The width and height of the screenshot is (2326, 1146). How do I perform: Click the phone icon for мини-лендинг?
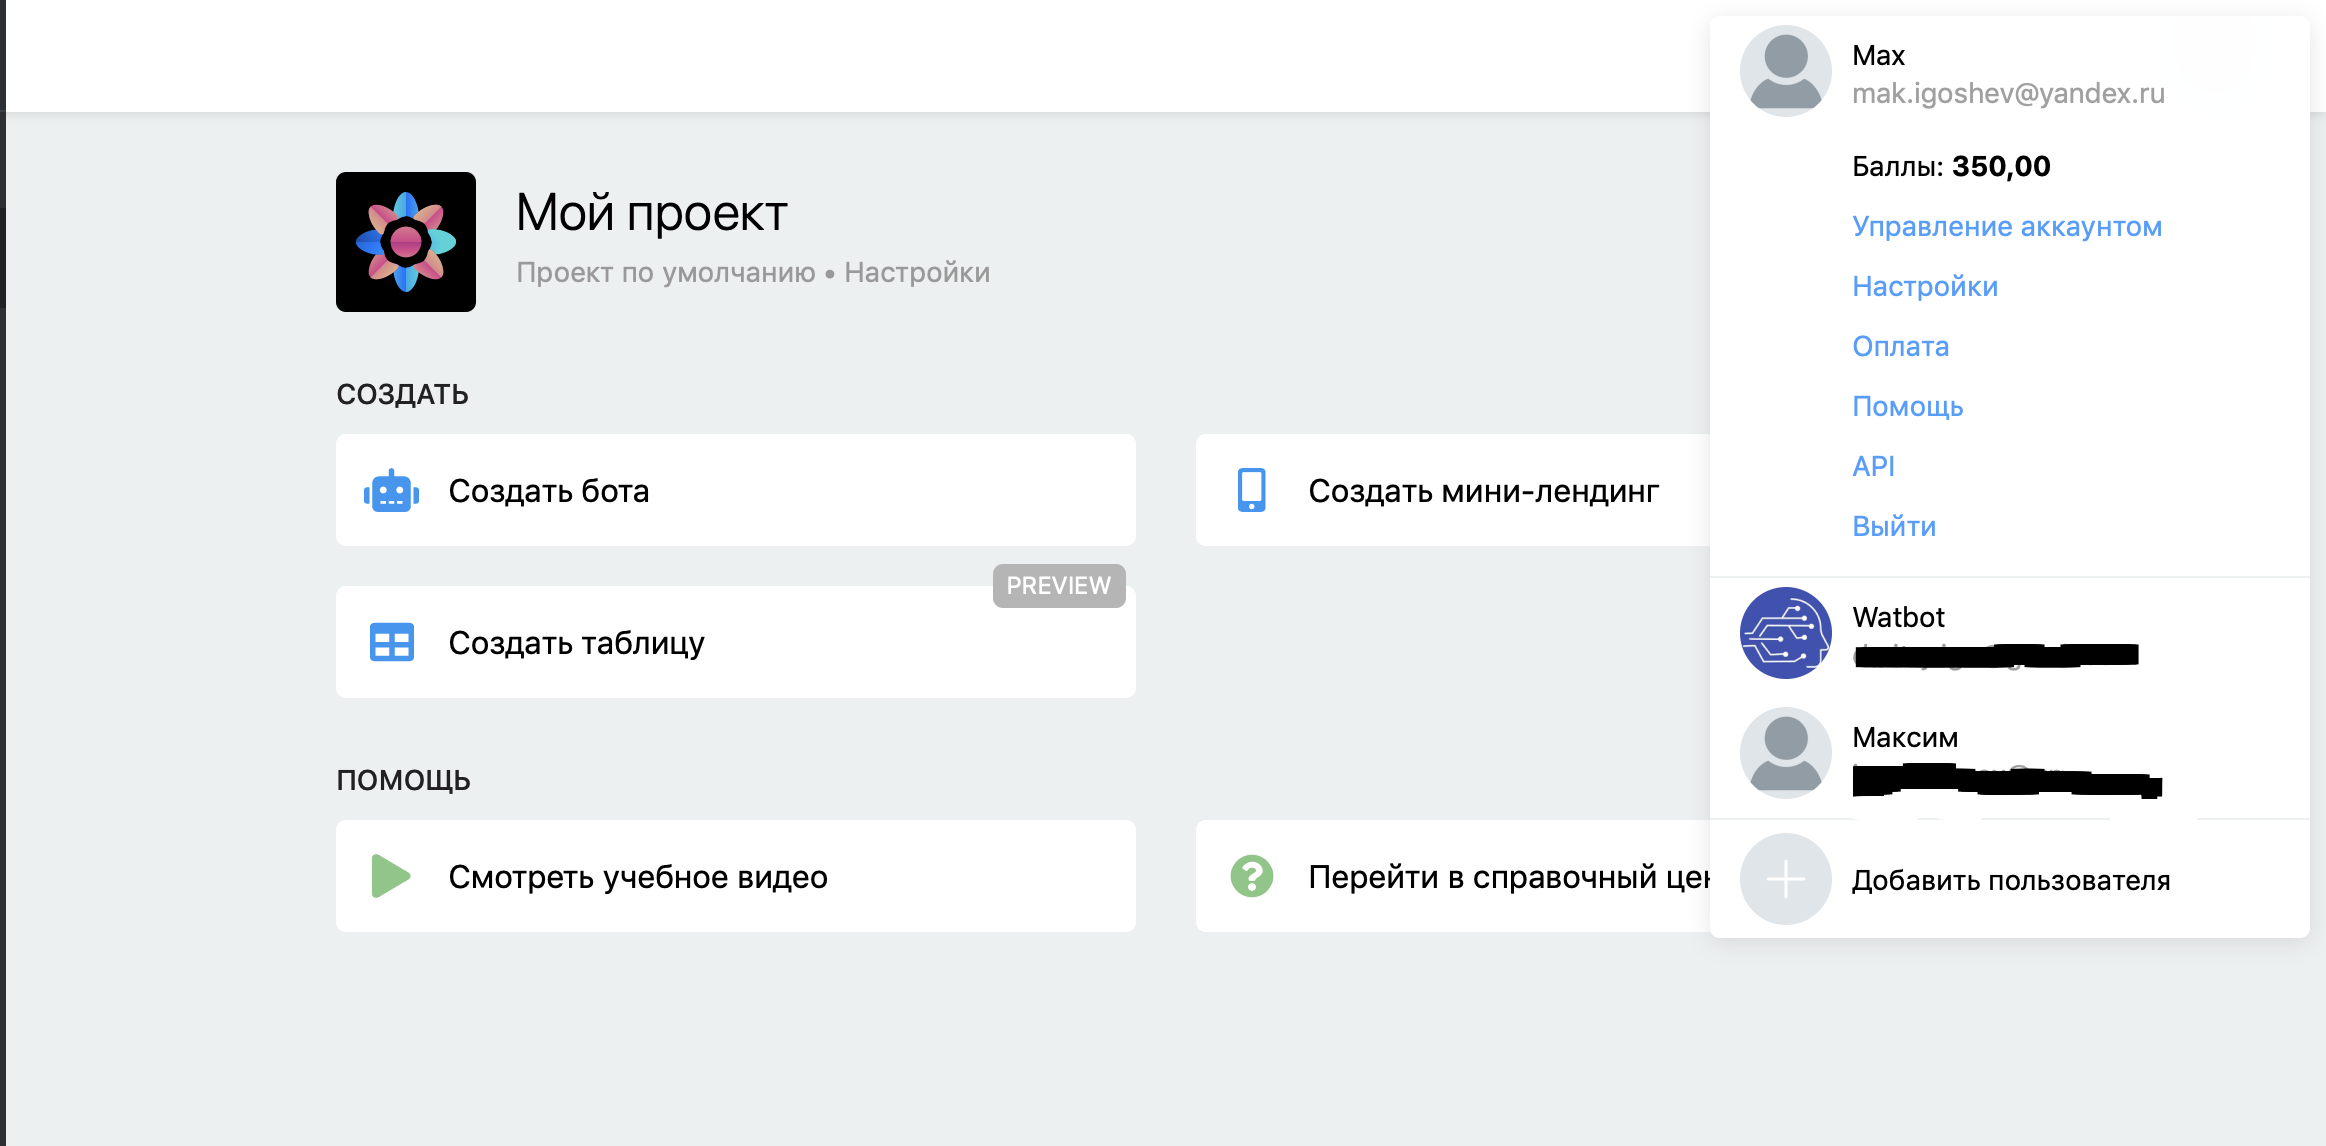tap(1251, 491)
